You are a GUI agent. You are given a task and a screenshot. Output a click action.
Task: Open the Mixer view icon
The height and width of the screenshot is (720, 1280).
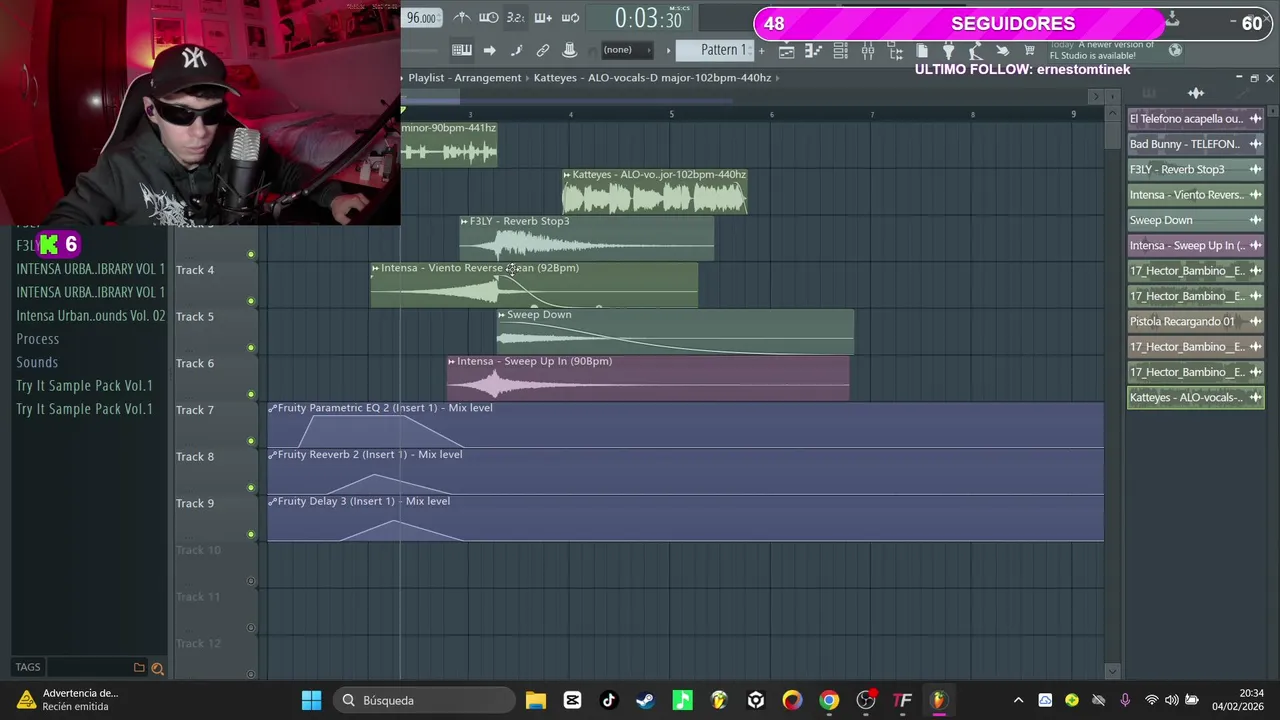[867, 50]
